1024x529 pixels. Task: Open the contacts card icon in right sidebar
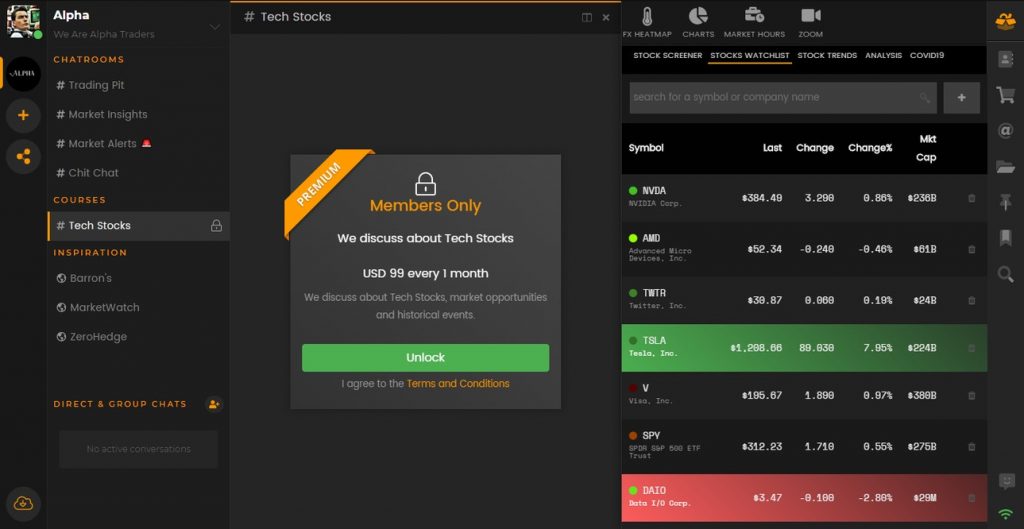pyautogui.click(x=1005, y=59)
